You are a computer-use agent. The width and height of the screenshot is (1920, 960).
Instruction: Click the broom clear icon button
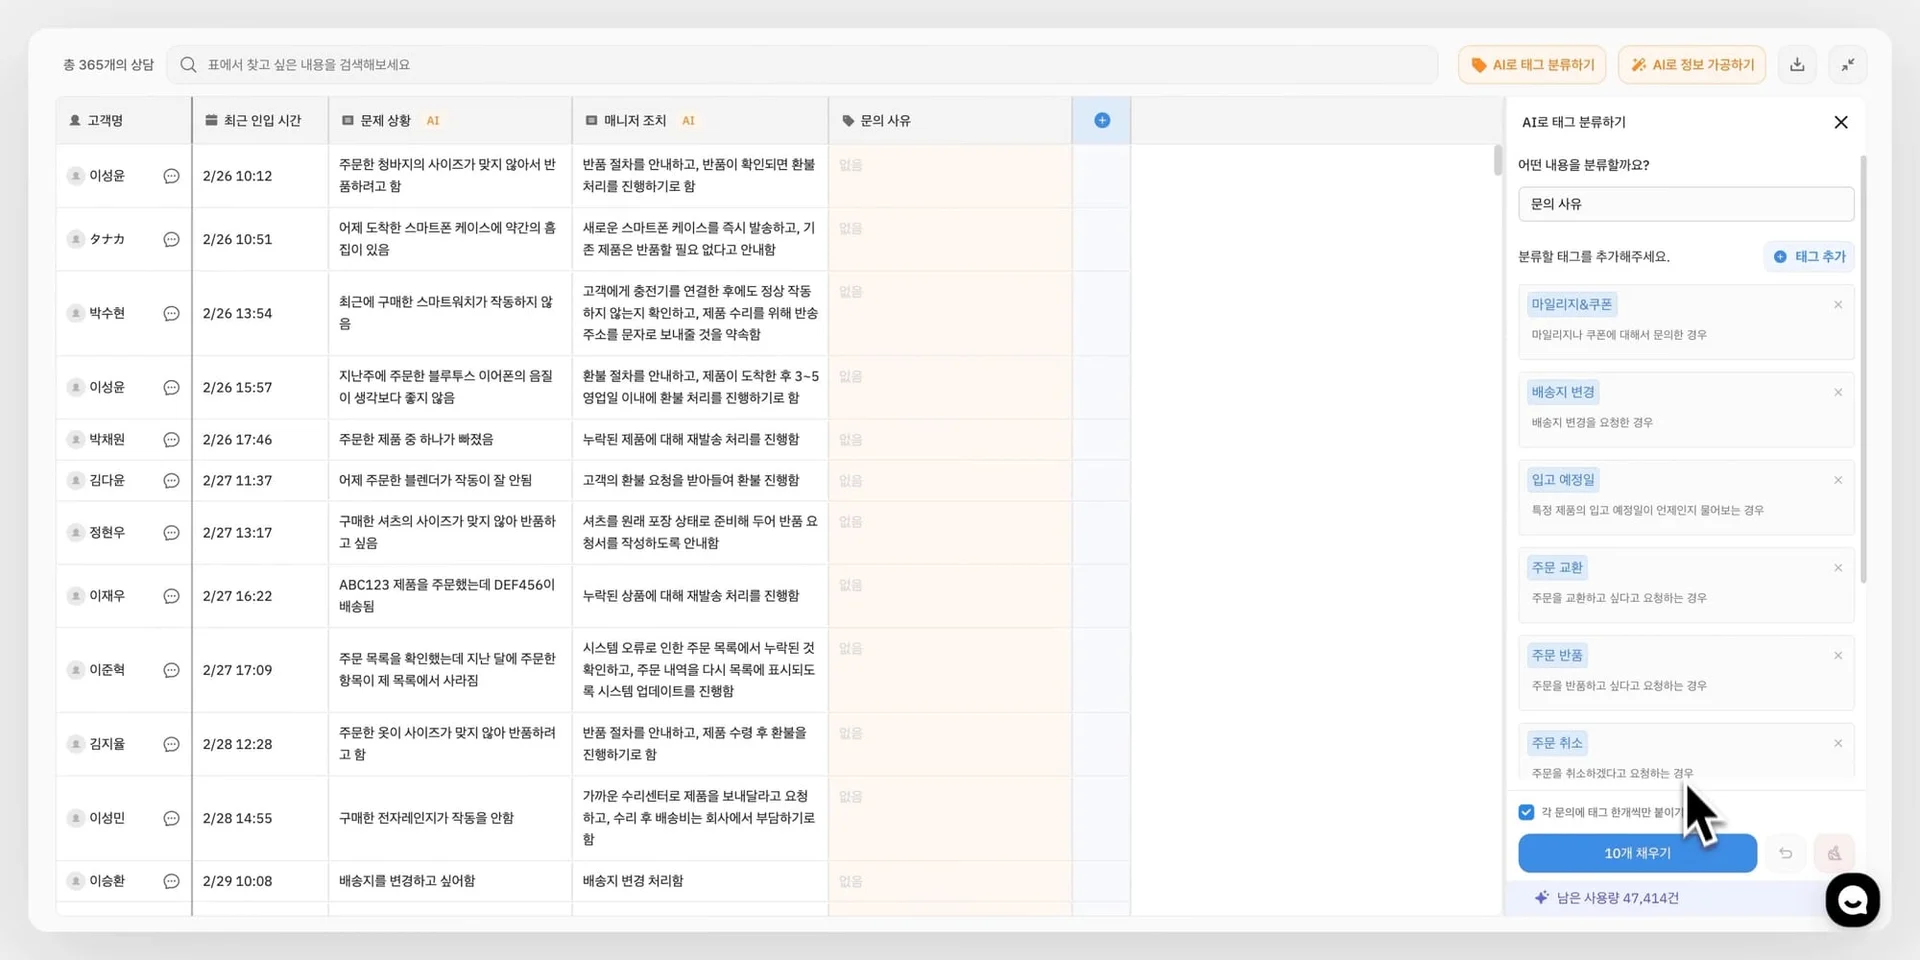coord(1834,853)
